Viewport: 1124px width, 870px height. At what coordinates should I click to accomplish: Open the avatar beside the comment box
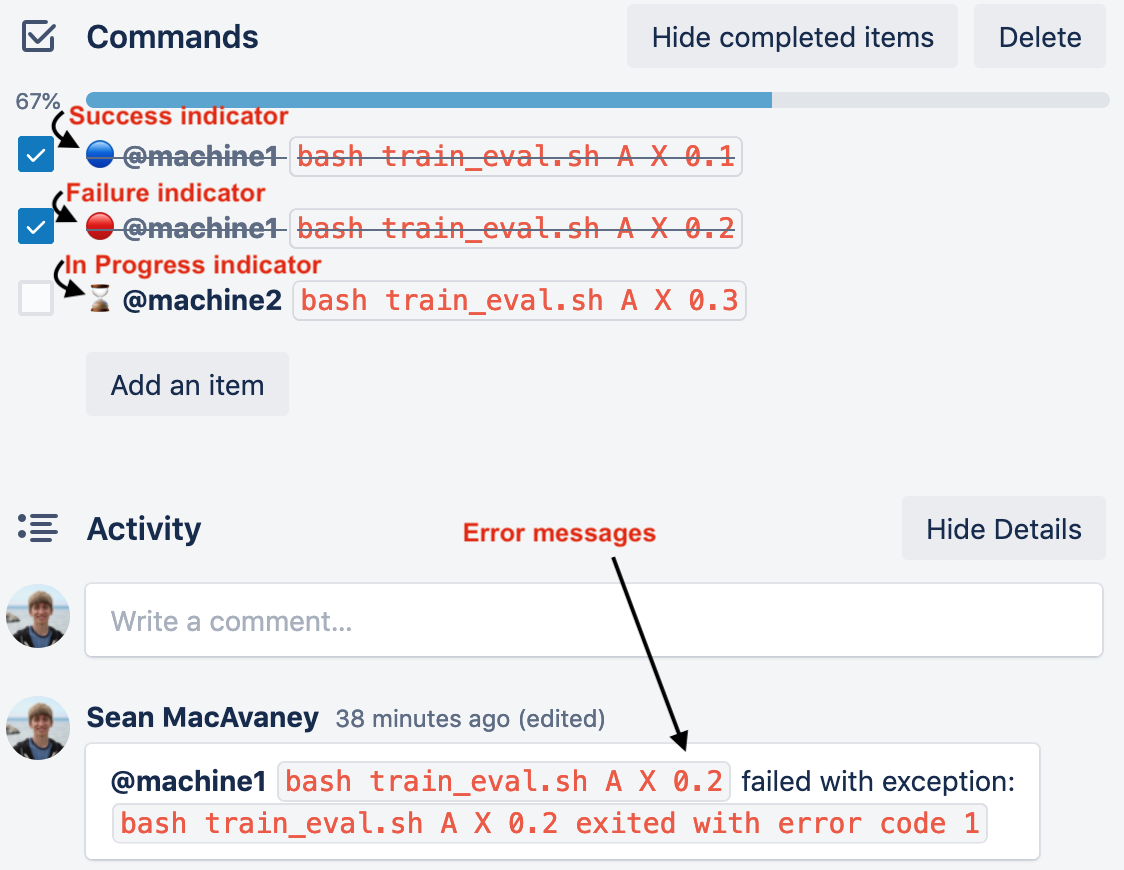(38, 616)
